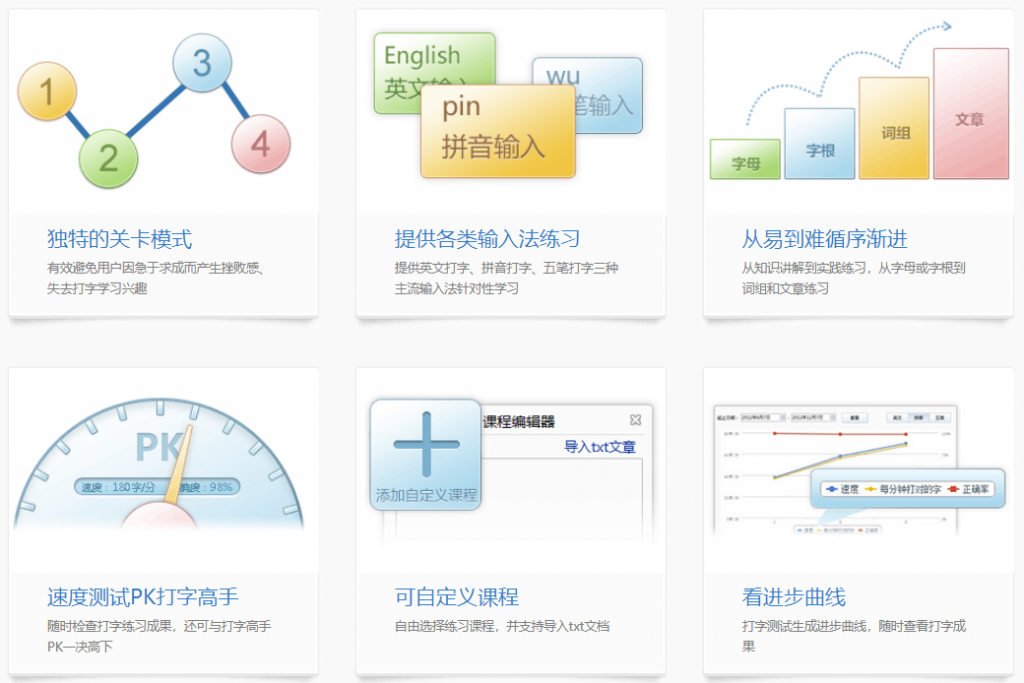Click the red level 4 circle
1024x683 pixels.
pyautogui.click(x=260, y=144)
